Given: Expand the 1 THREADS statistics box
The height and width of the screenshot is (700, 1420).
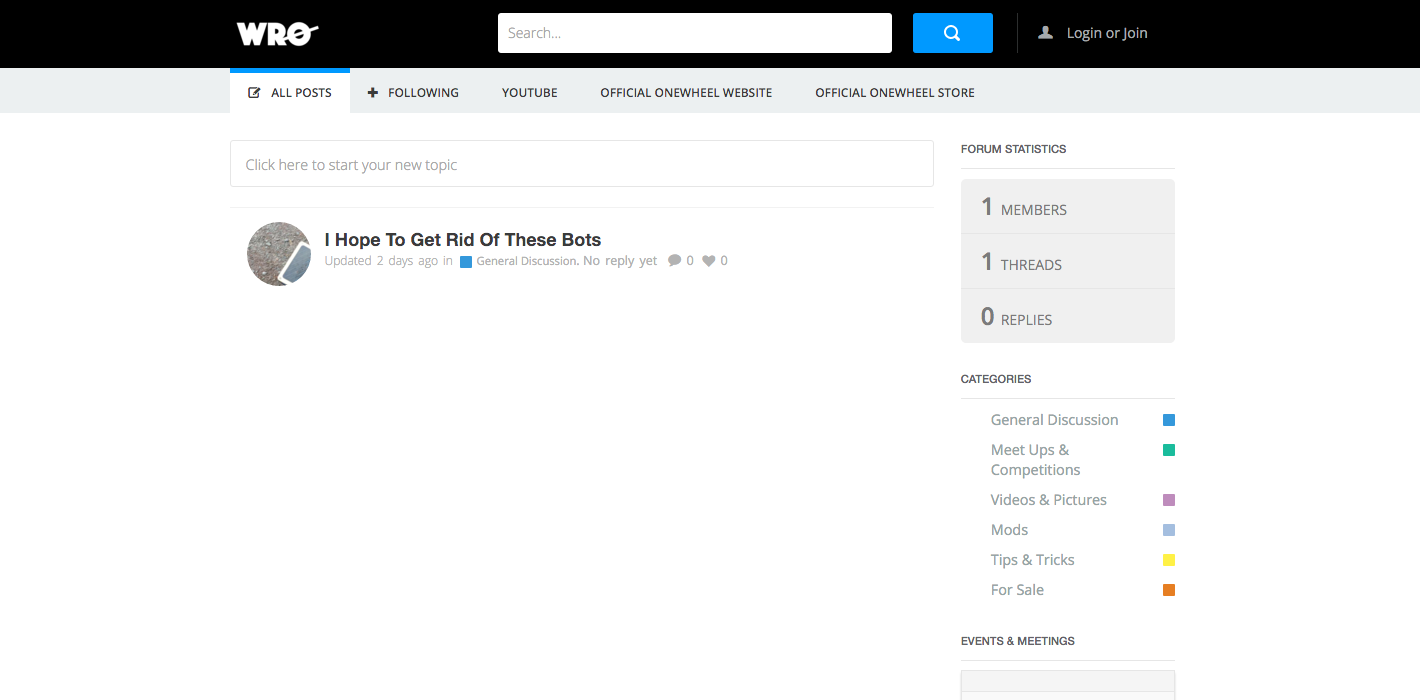Looking at the screenshot, I should (1067, 261).
